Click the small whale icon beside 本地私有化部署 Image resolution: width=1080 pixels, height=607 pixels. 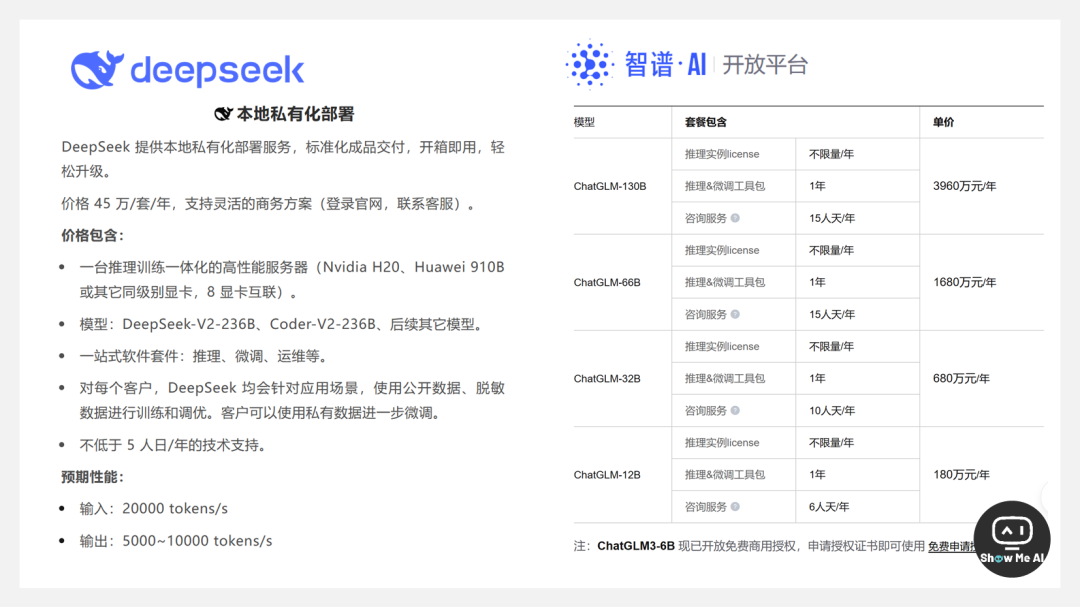(223, 114)
